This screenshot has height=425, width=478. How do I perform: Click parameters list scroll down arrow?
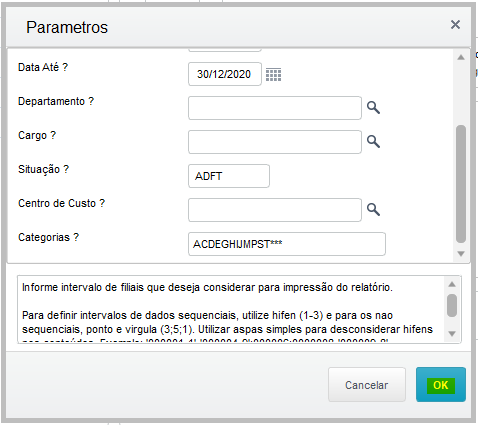coord(461,254)
